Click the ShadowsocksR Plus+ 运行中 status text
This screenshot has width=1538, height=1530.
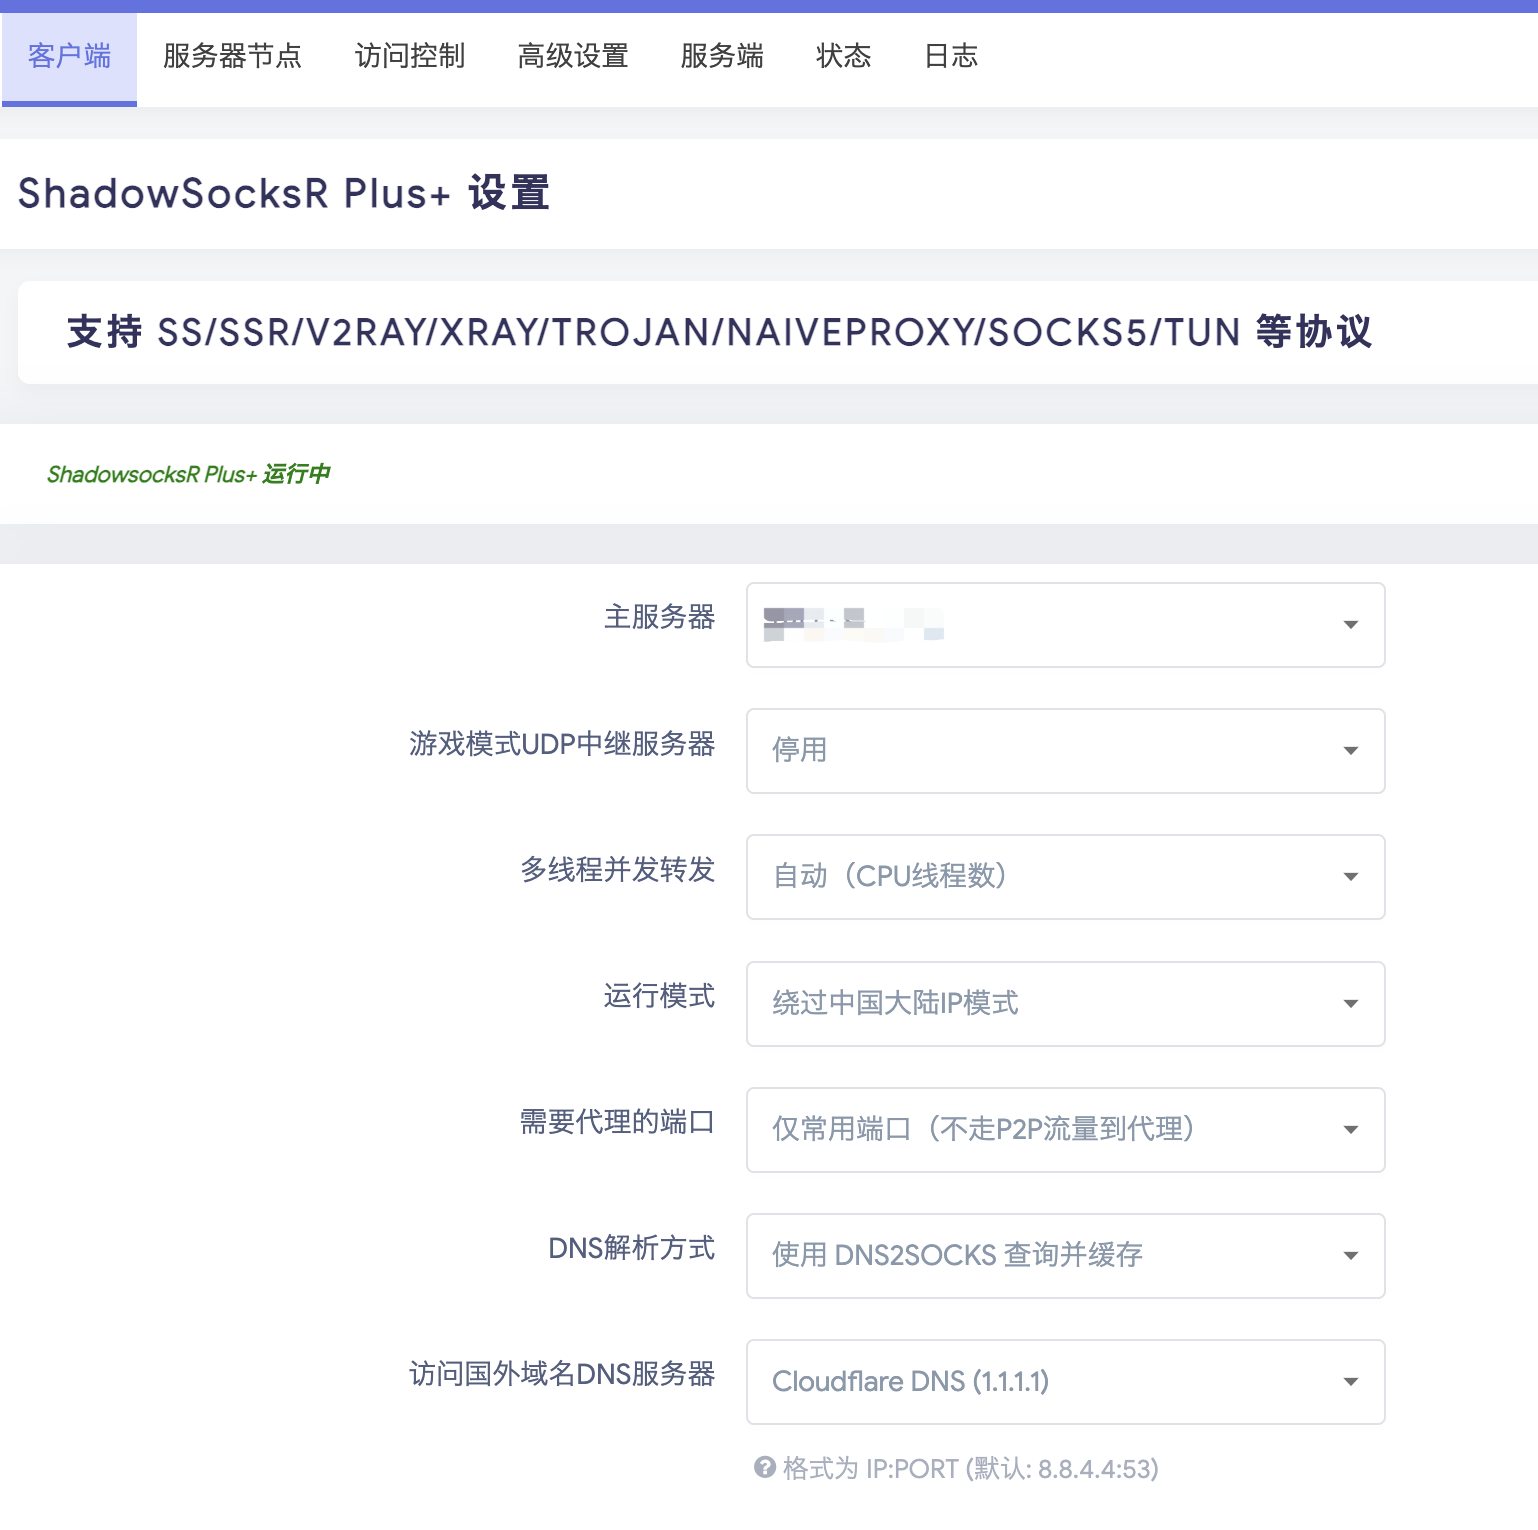(188, 474)
